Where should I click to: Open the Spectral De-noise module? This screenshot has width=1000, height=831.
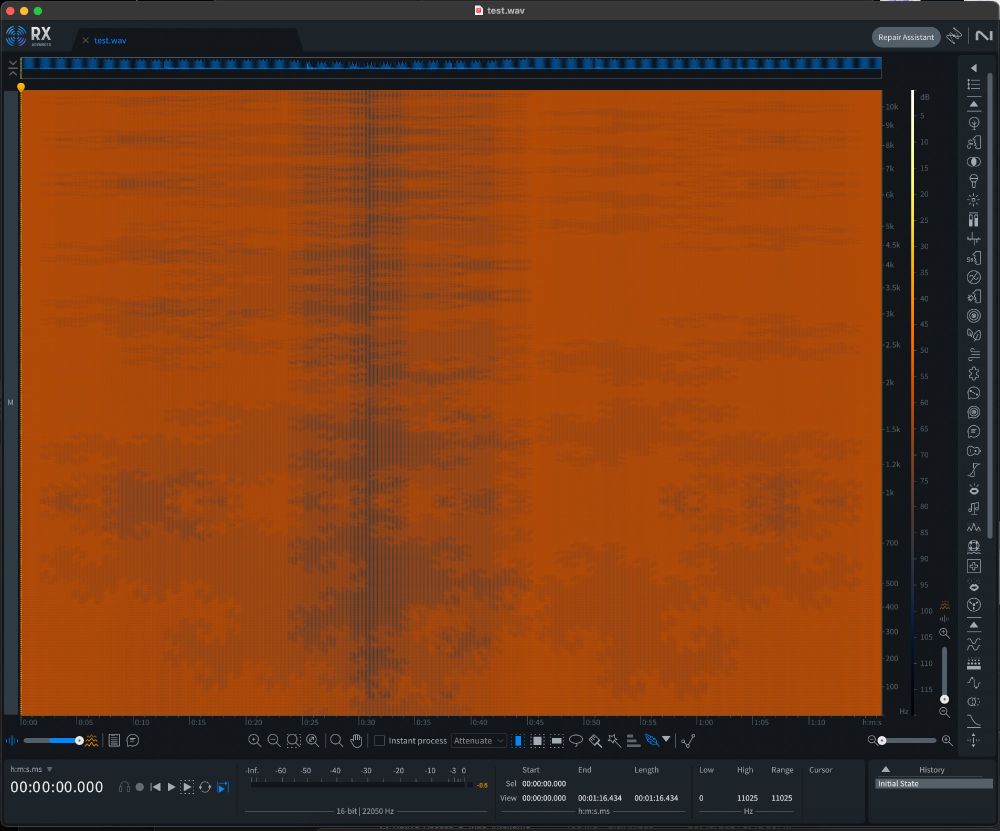click(x=974, y=527)
